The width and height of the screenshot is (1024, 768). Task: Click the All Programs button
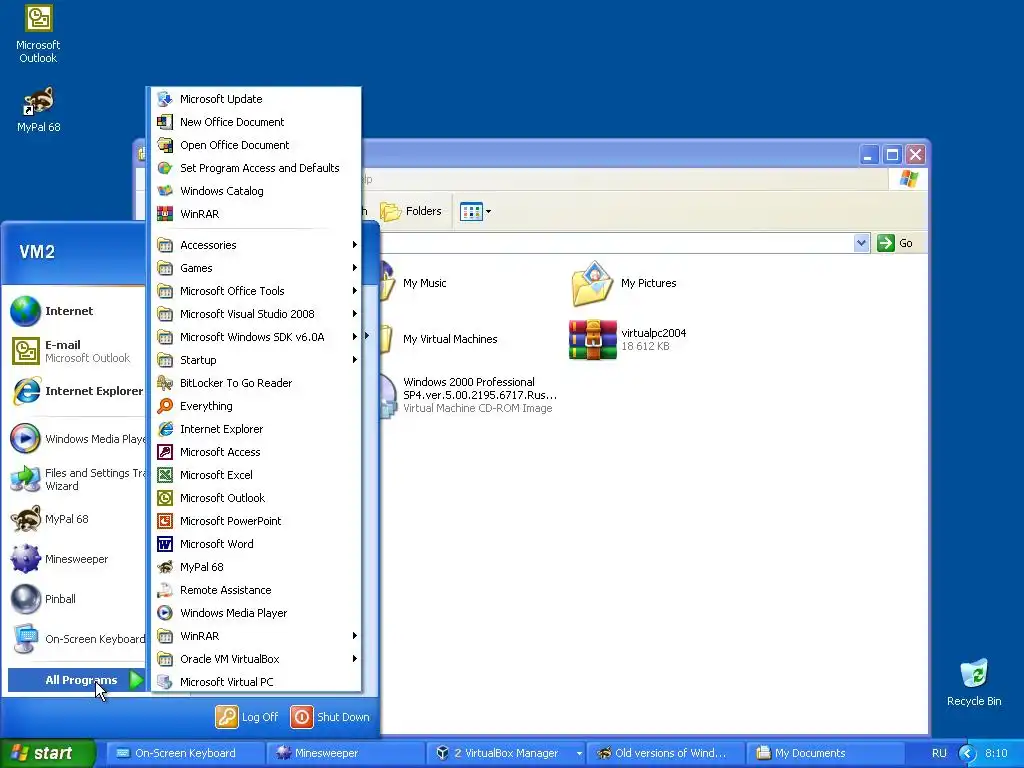point(76,680)
